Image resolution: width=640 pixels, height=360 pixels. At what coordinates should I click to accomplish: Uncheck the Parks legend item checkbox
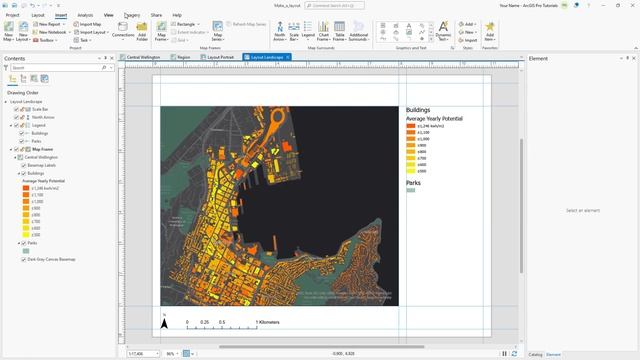click(22, 141)
